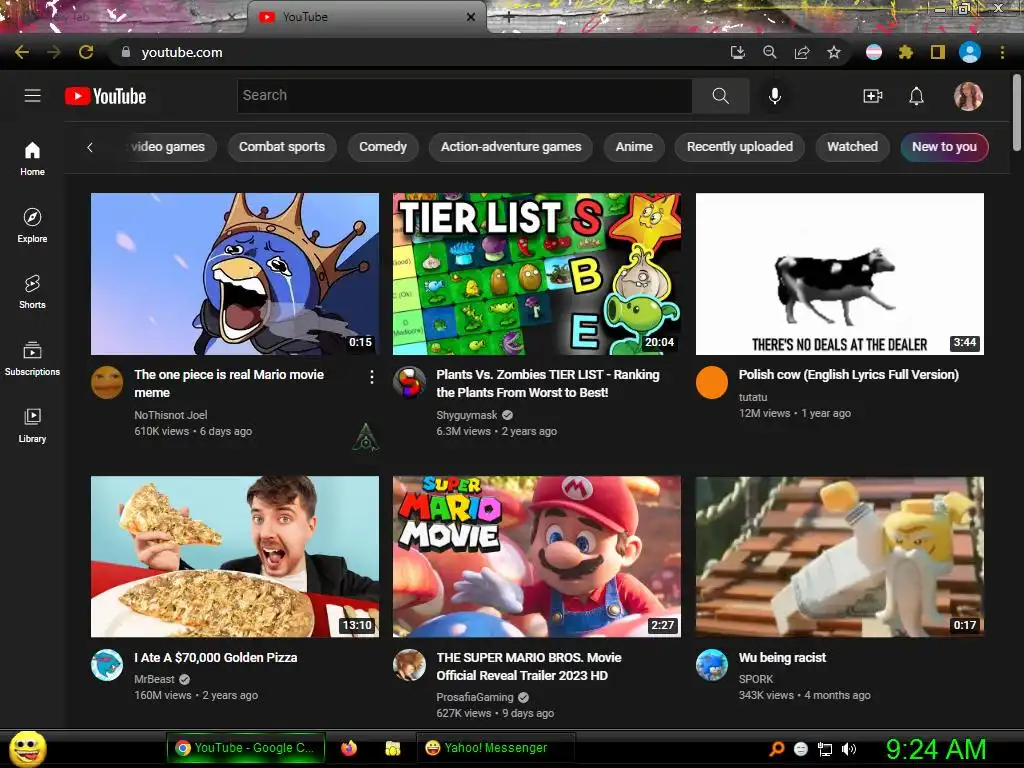Viewport: 1024px width, 768px height.
Task: Select the Anime chip
Action: click(634, 147)
